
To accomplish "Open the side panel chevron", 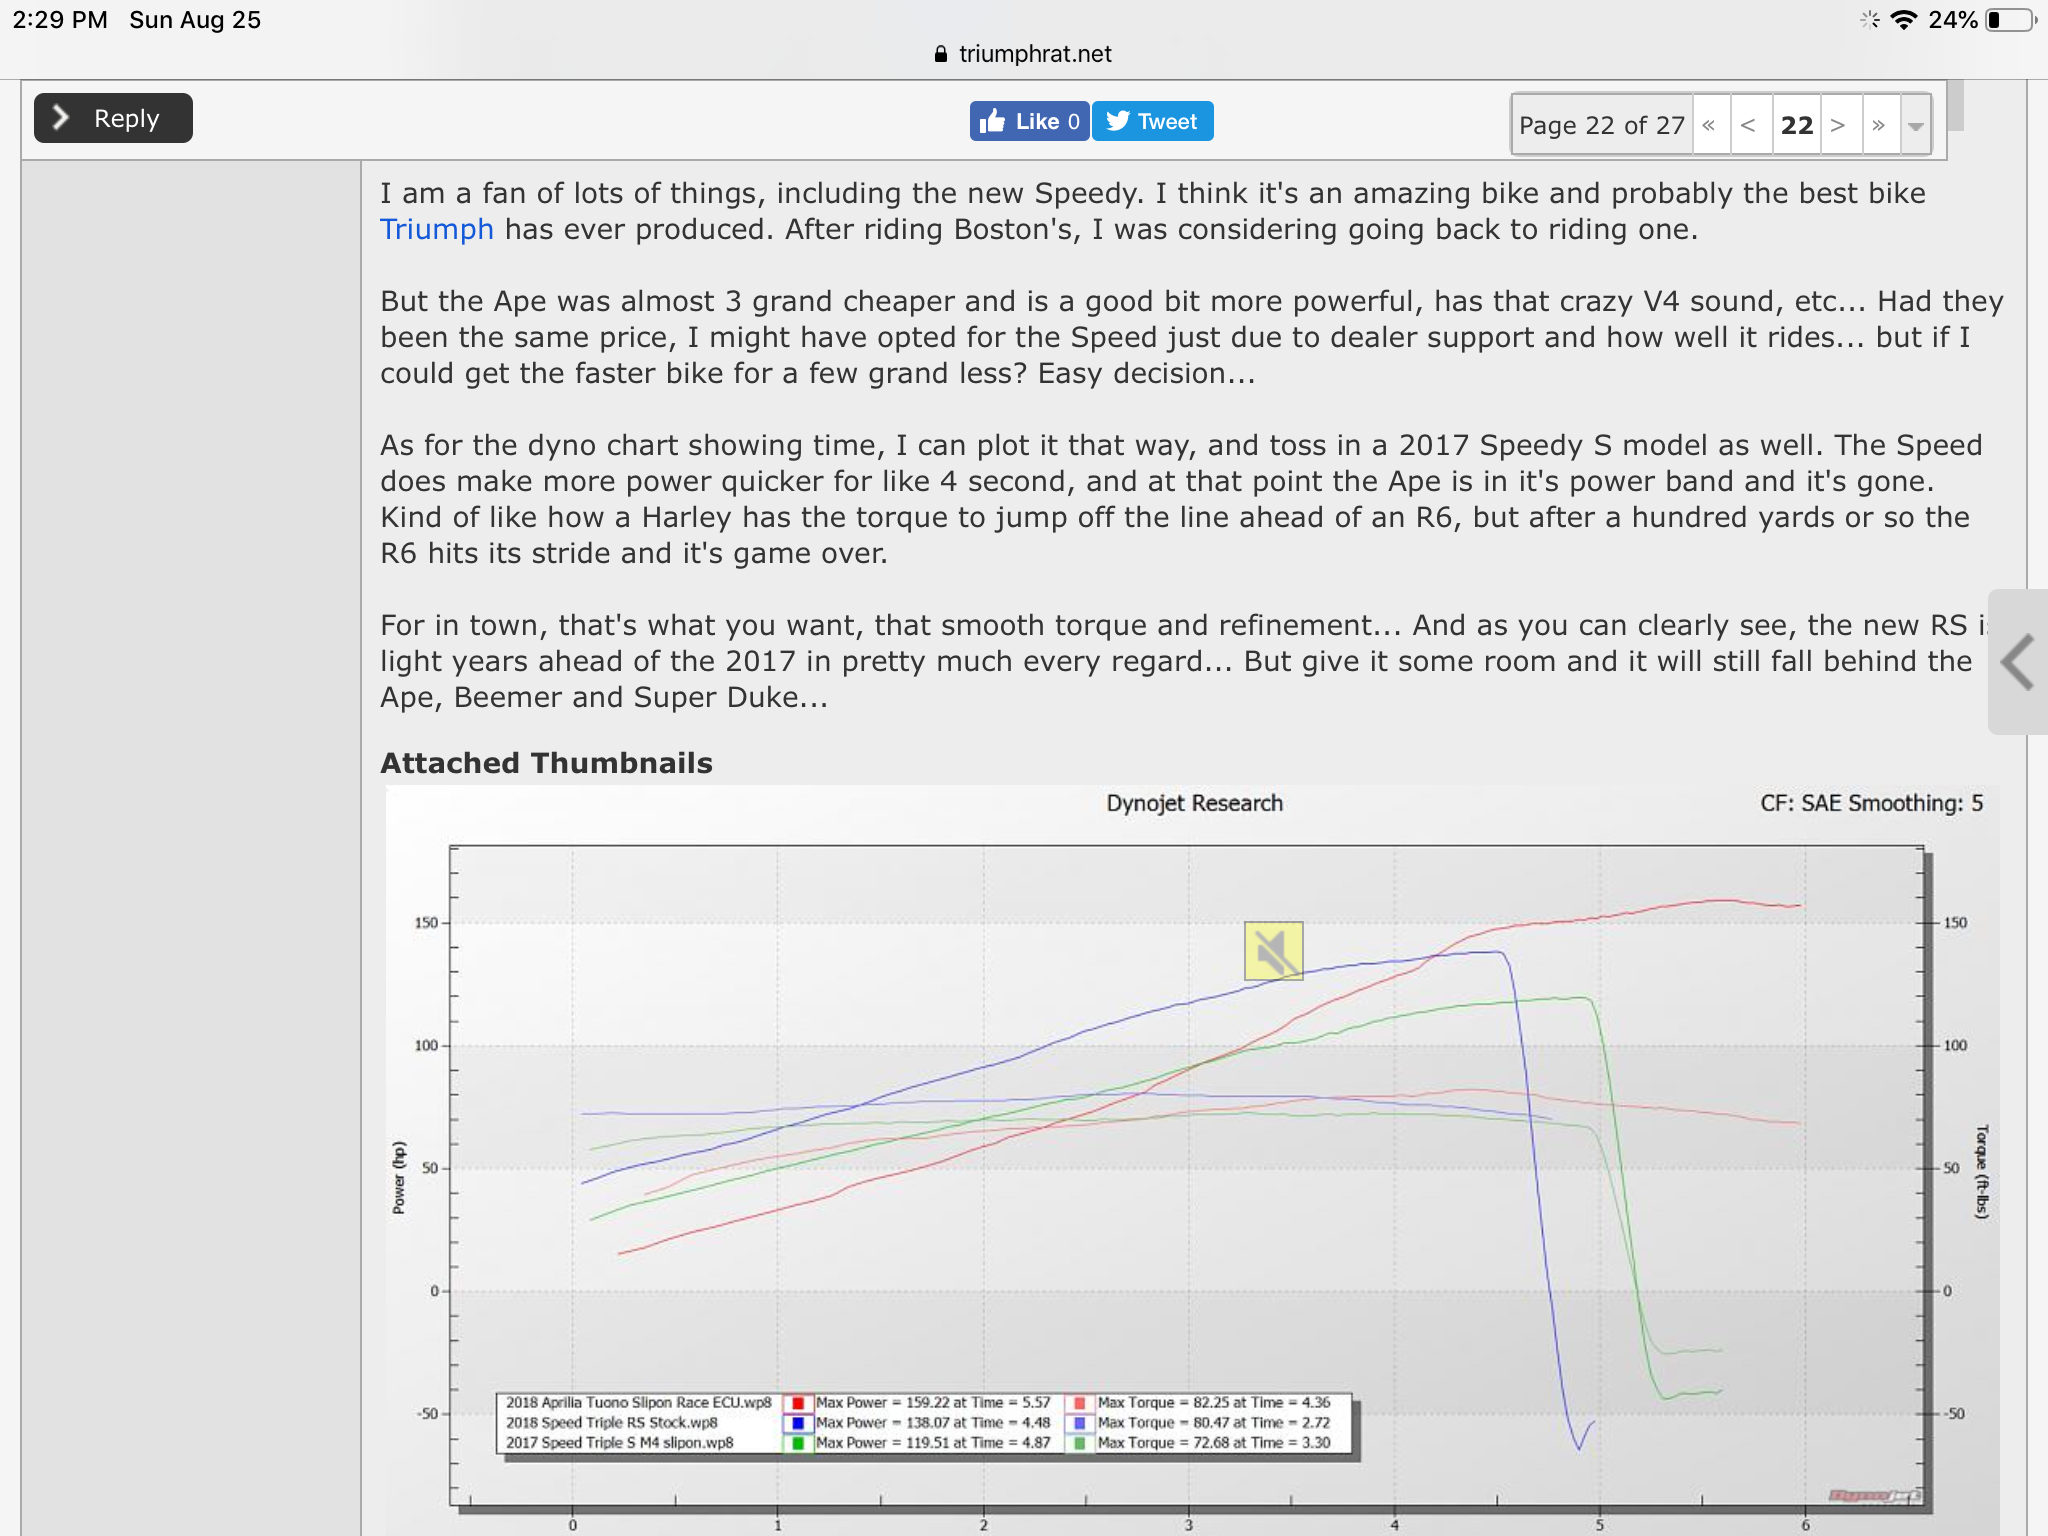I will [x=2018, y=662].
